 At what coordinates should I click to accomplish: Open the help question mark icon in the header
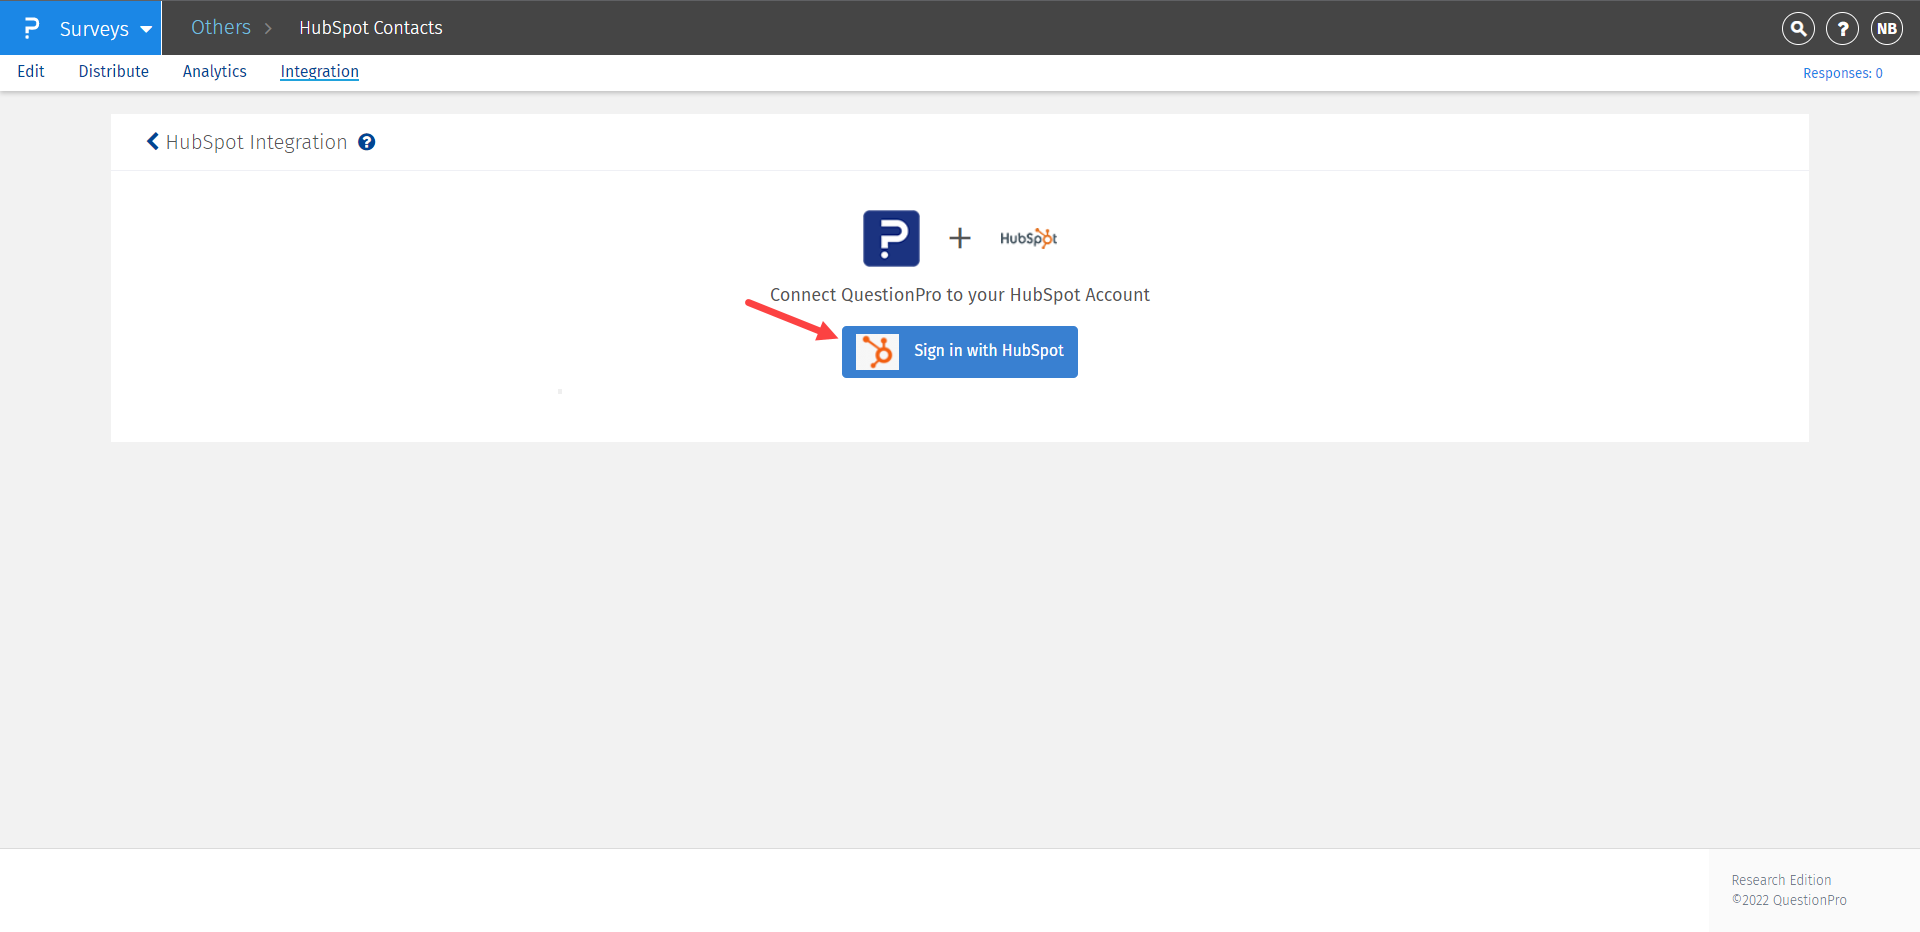click(1842, 28)
